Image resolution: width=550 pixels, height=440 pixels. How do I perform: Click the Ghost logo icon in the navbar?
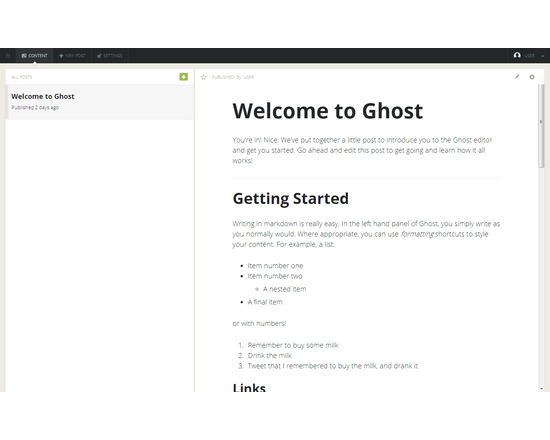[x=8, y=56]
